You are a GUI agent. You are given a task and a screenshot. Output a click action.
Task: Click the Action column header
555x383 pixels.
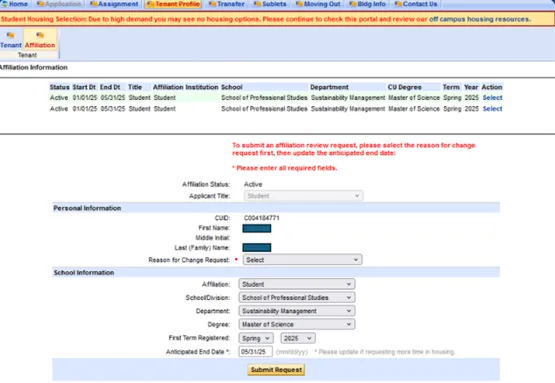point(492,87)
